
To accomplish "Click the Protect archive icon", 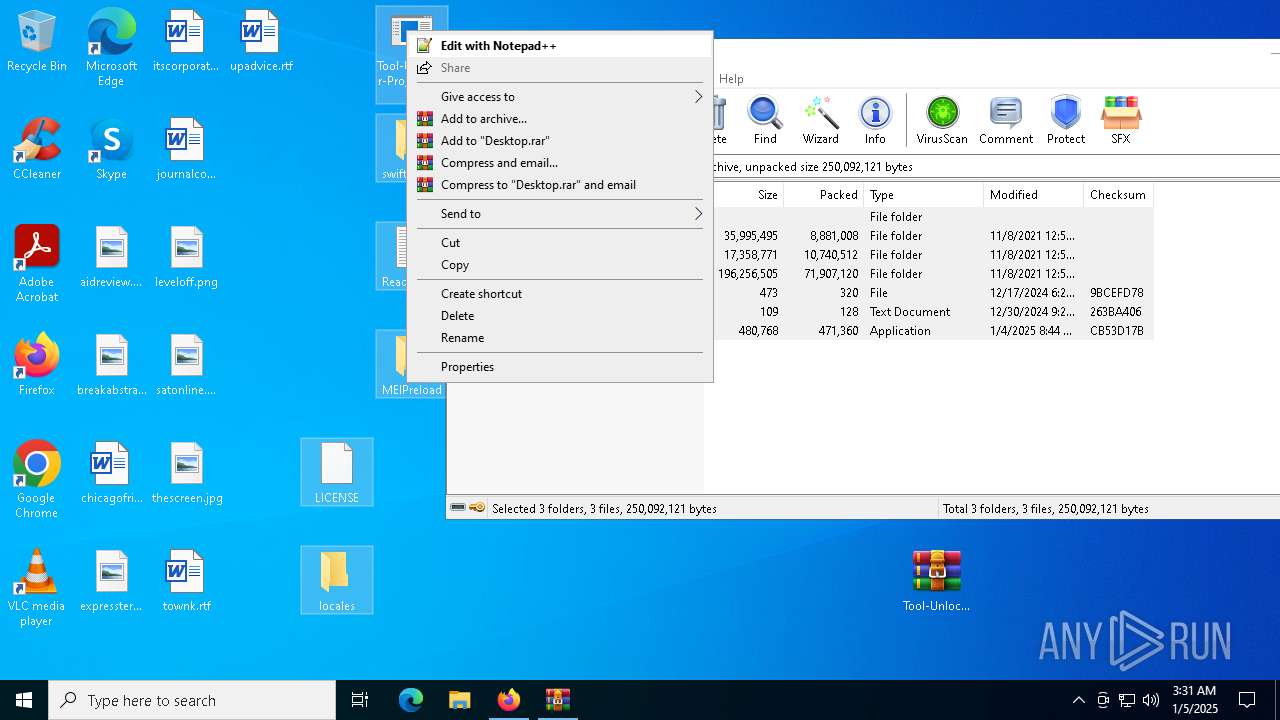I will 1066,120.
